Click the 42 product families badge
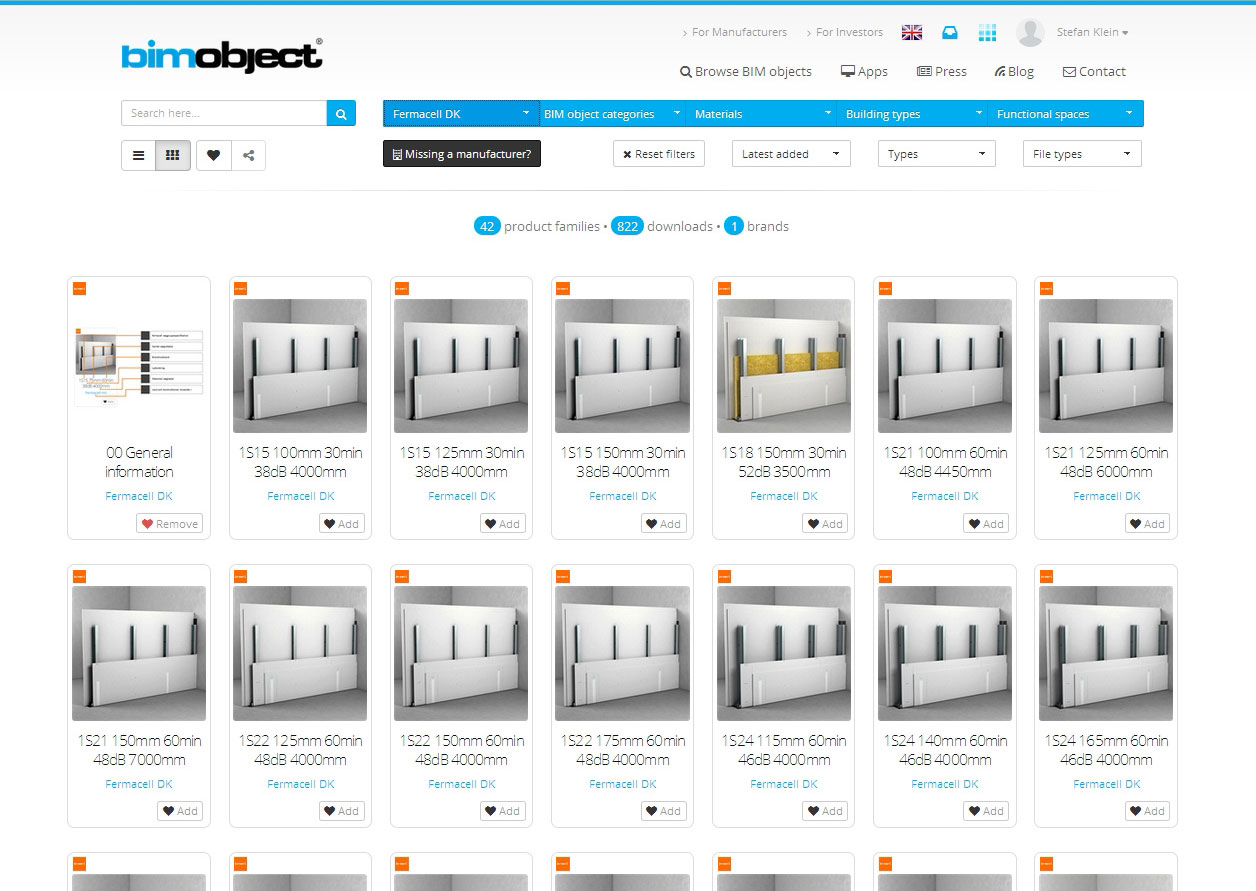The width and height of the screenshot is (1256, 891). (x=487, y=226)
